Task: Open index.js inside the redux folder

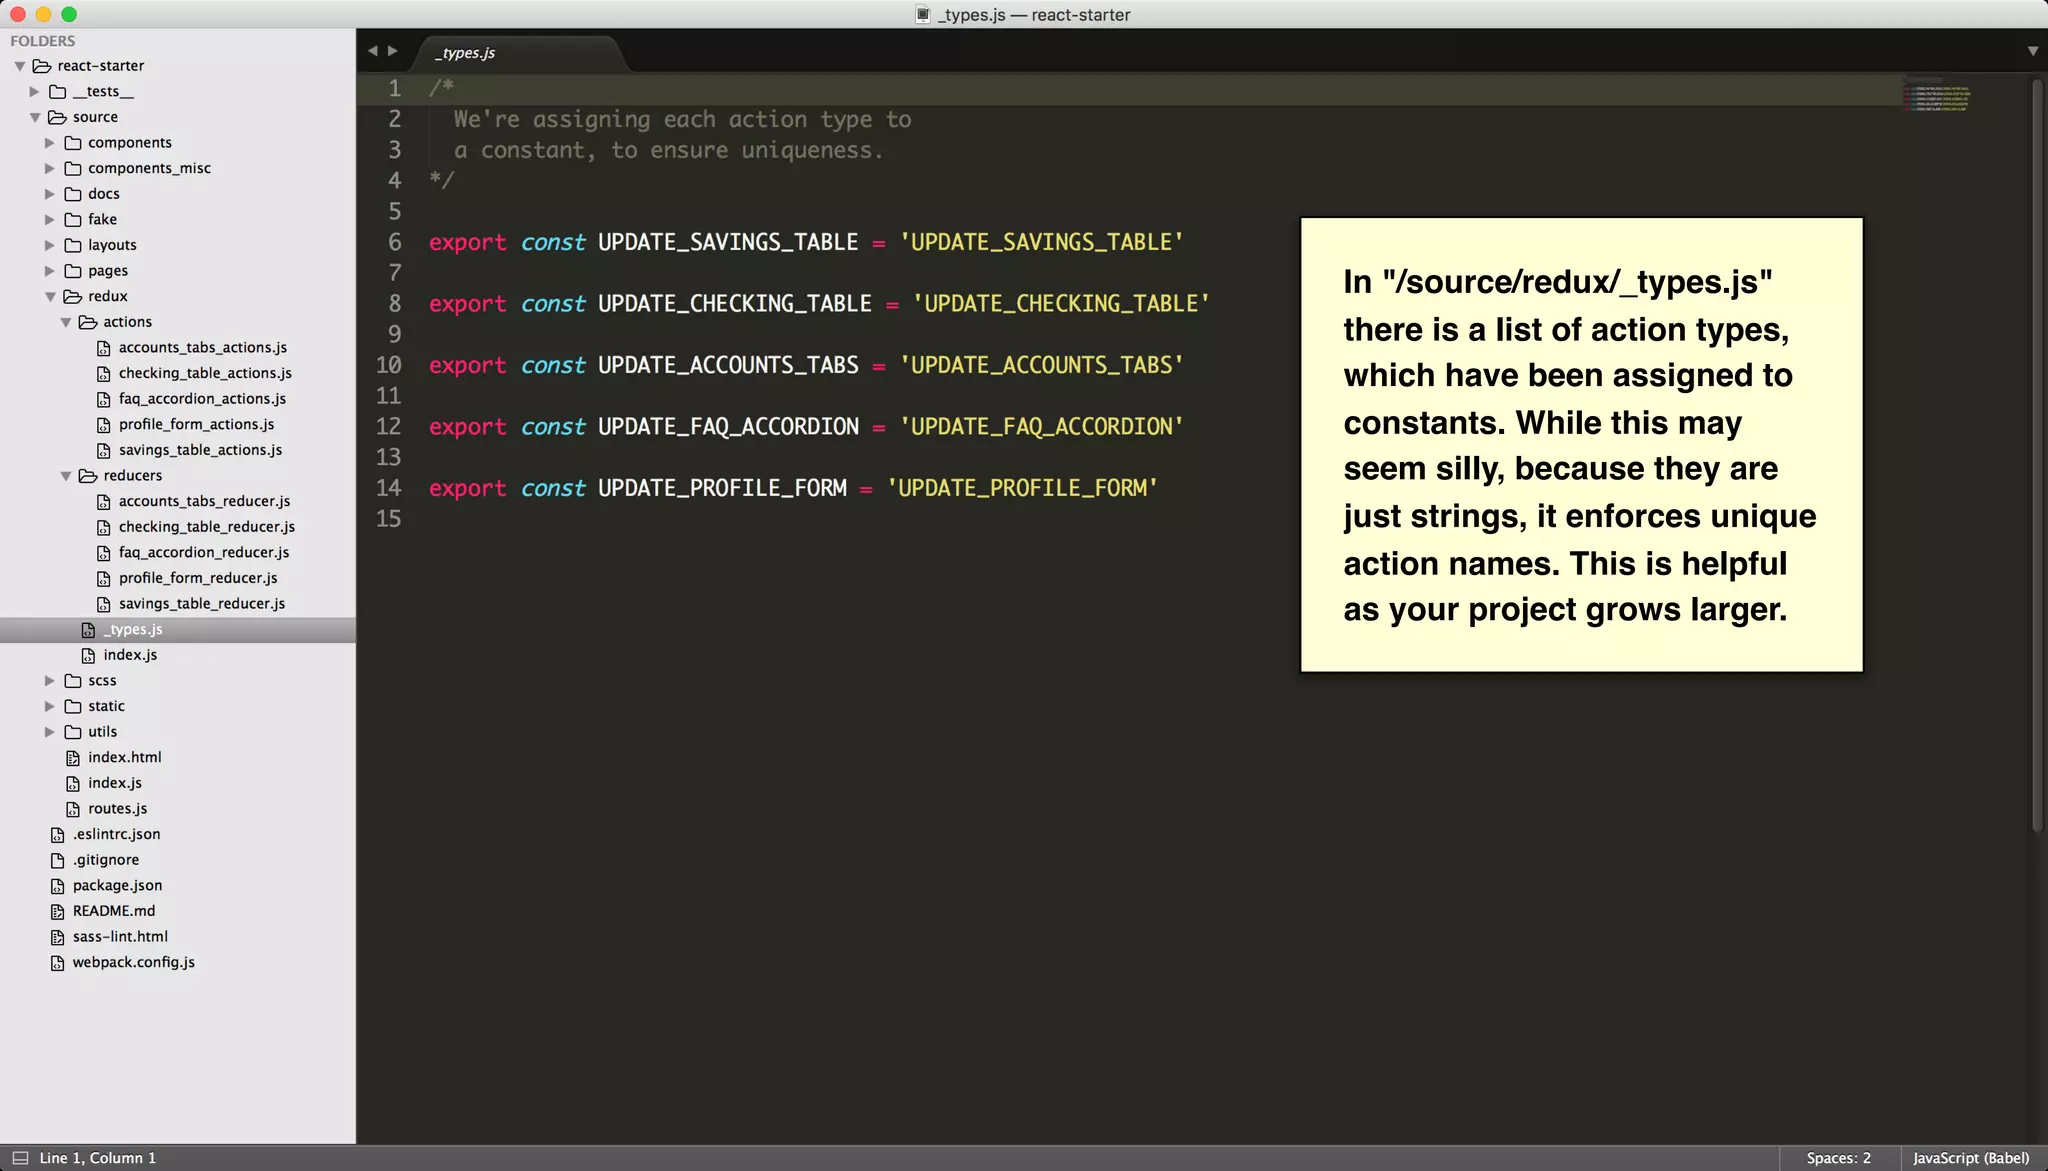Action: 130,655
